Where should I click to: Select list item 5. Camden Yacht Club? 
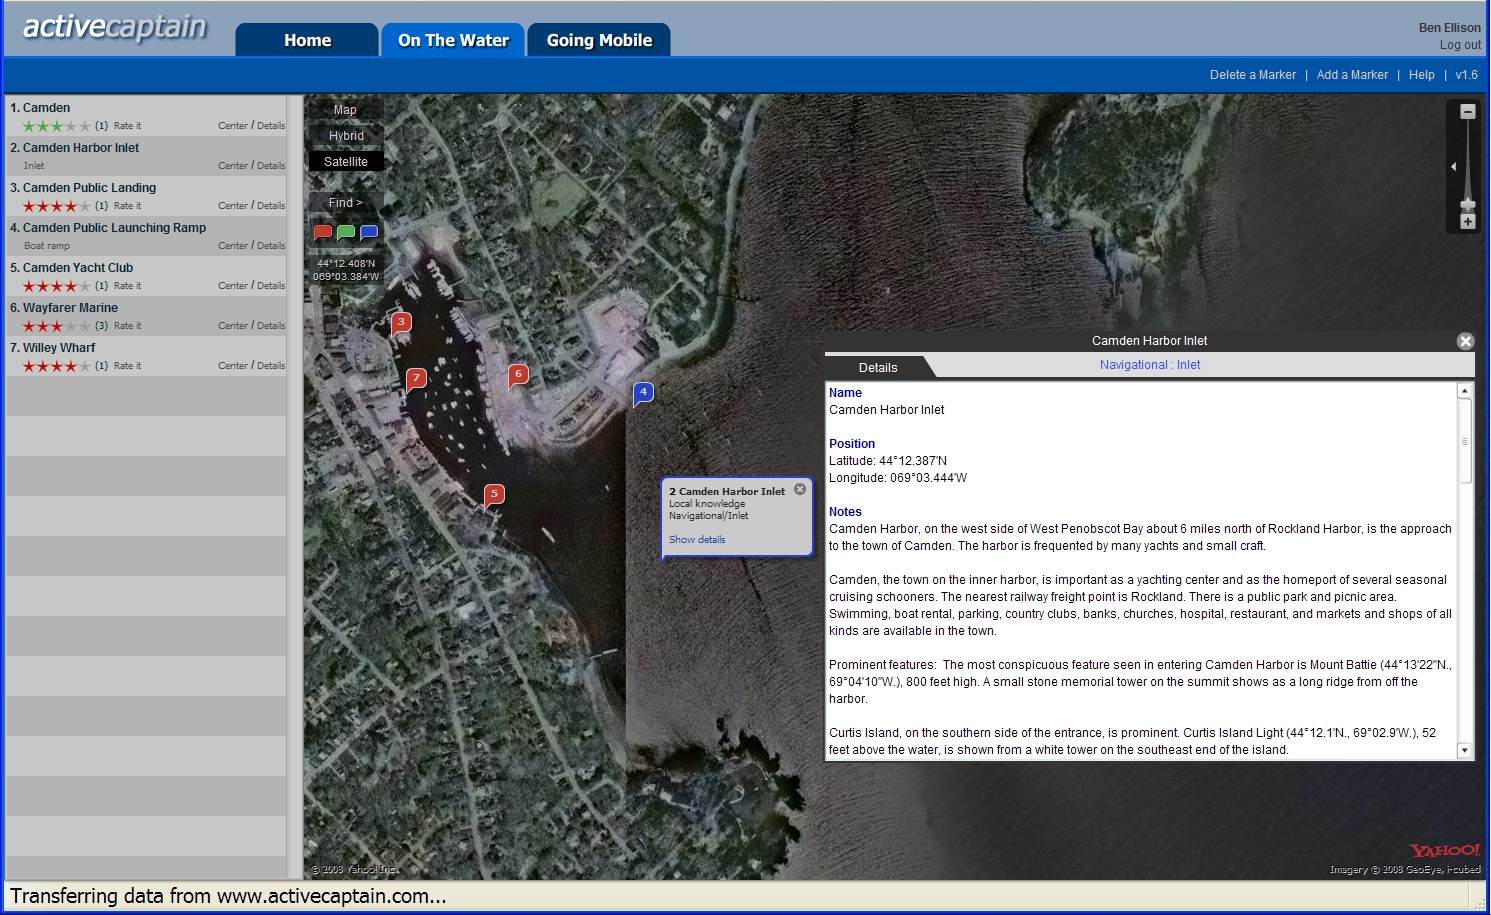(x=147, y=276)
